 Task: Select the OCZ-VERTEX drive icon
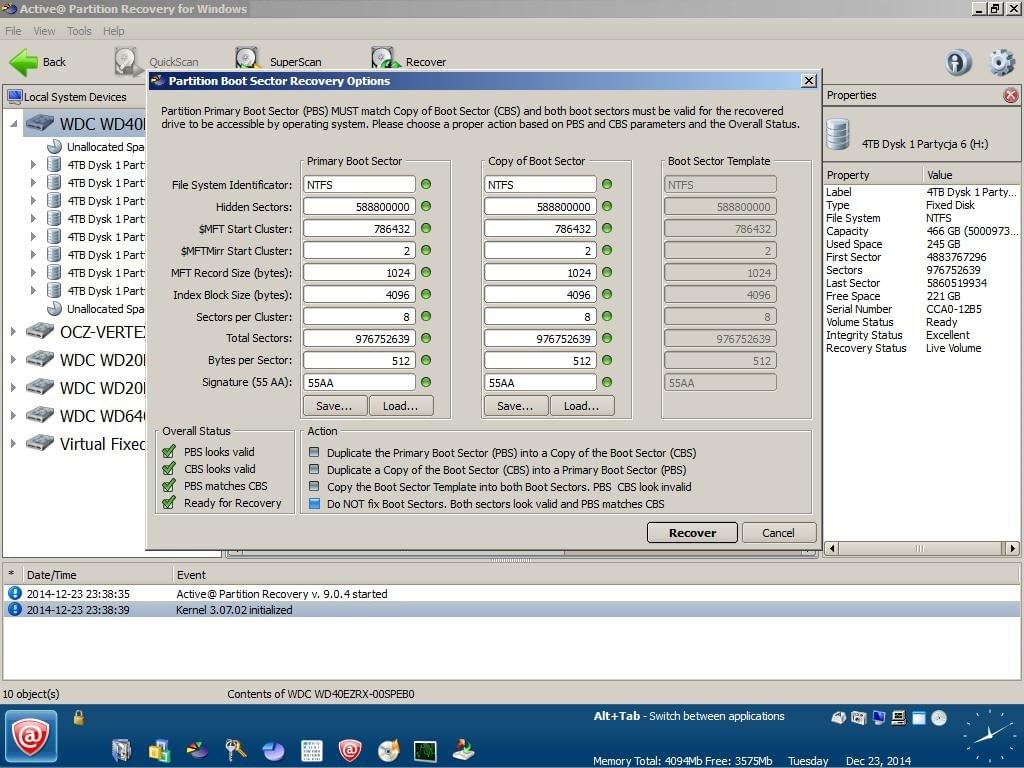tap(40, 332)
